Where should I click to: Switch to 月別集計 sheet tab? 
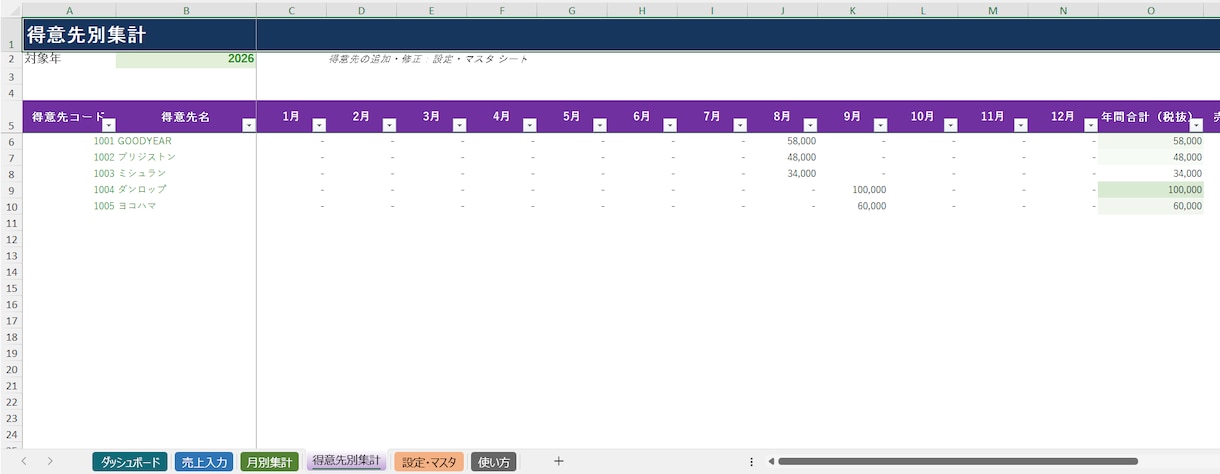click(269, 462)
